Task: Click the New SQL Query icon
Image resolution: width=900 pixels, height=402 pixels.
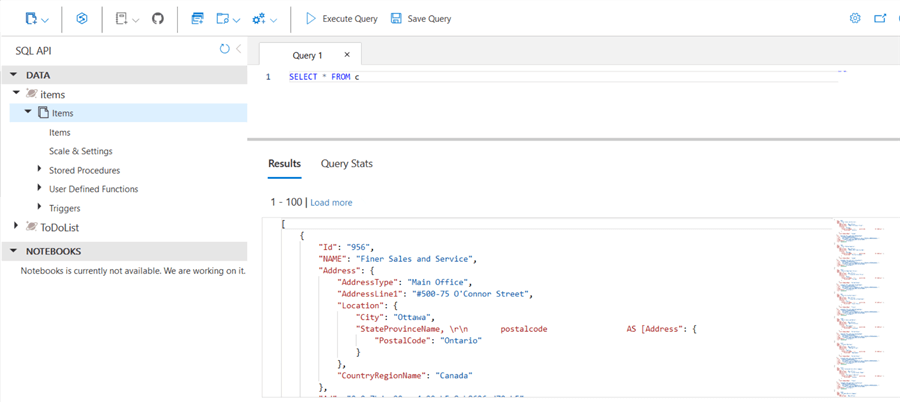Action: click(x=197, y=19)
